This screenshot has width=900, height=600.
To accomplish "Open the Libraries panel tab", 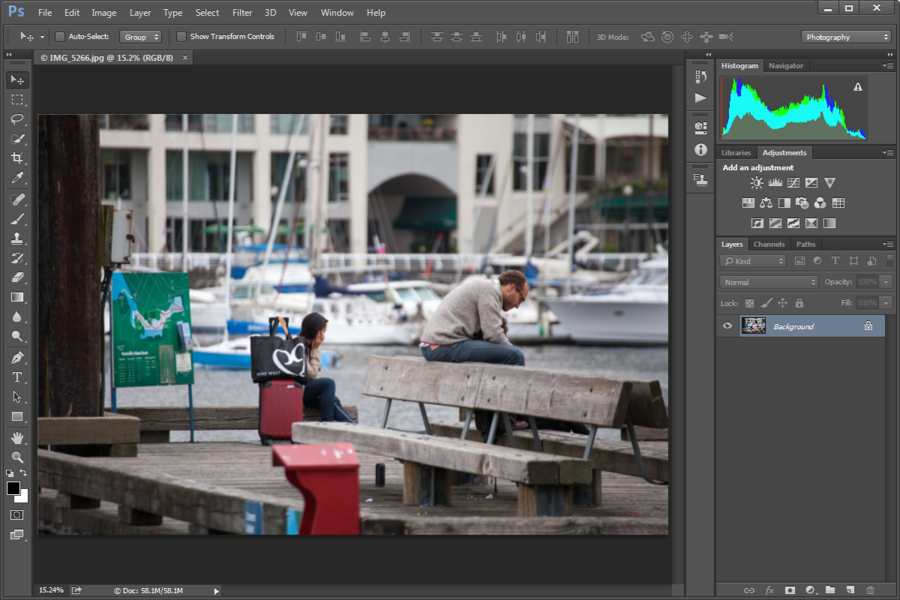I will click(736, 153).
